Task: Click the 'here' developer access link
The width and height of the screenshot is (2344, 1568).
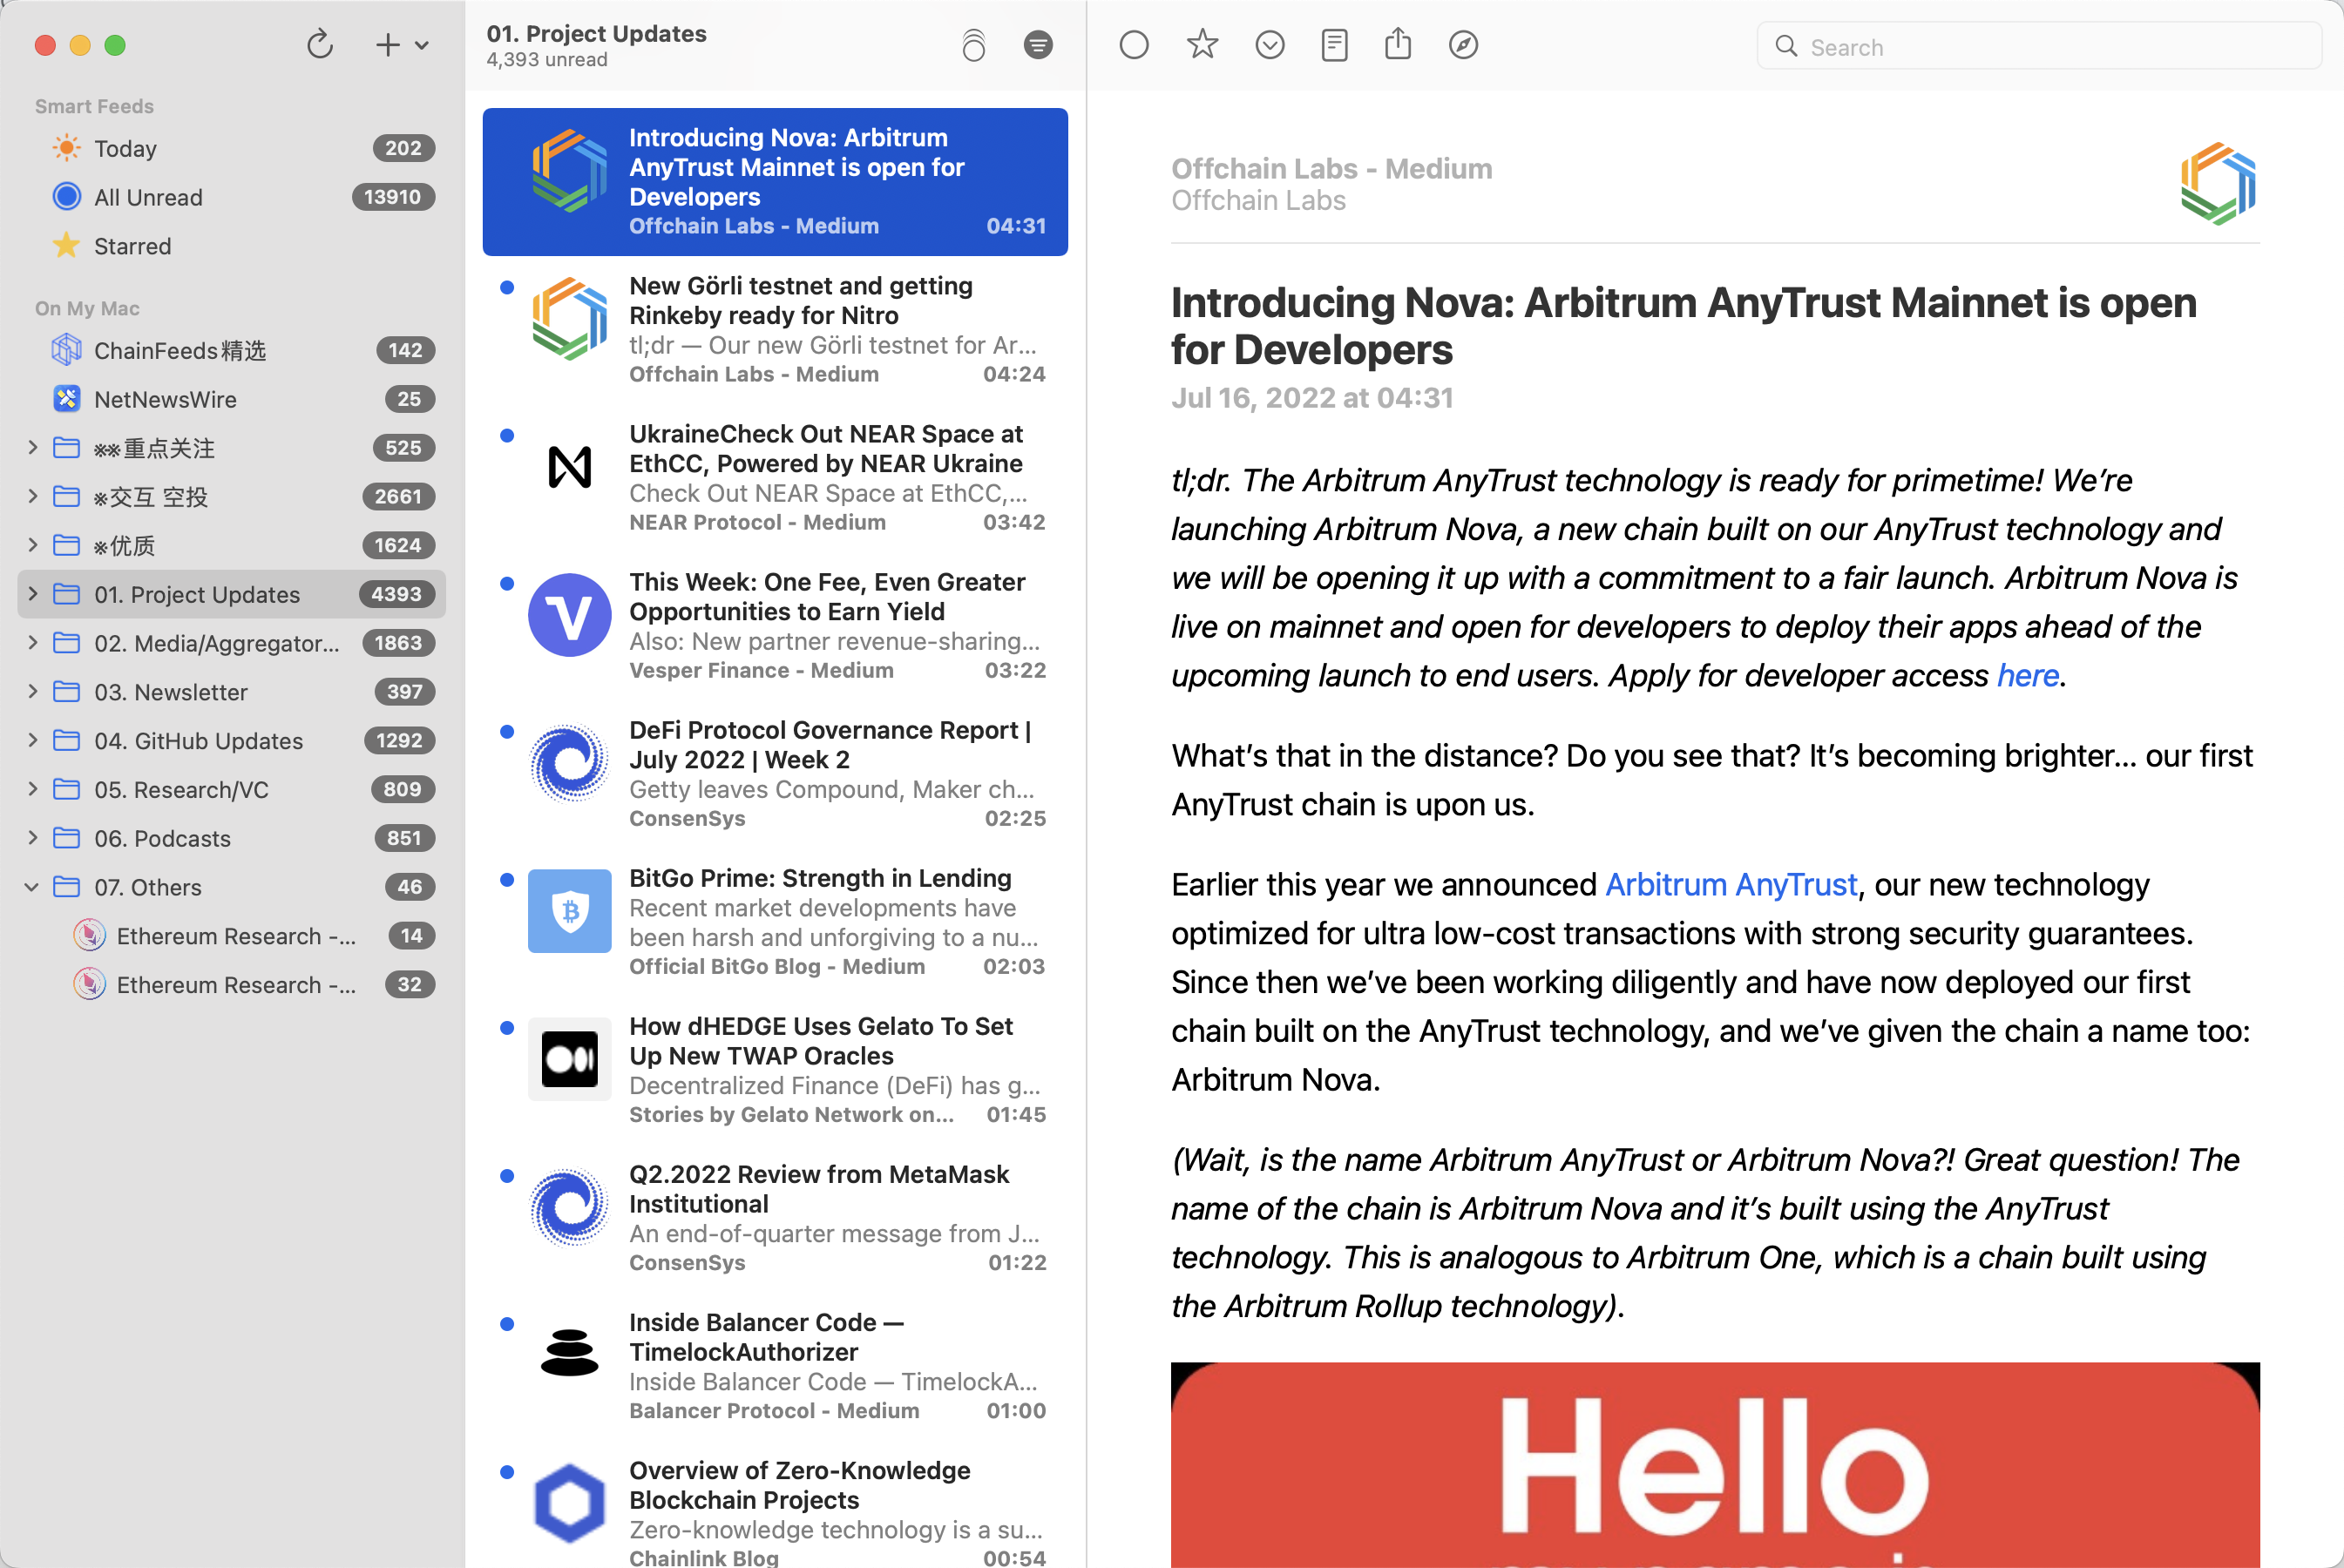Action: (x=2027, y=676)
